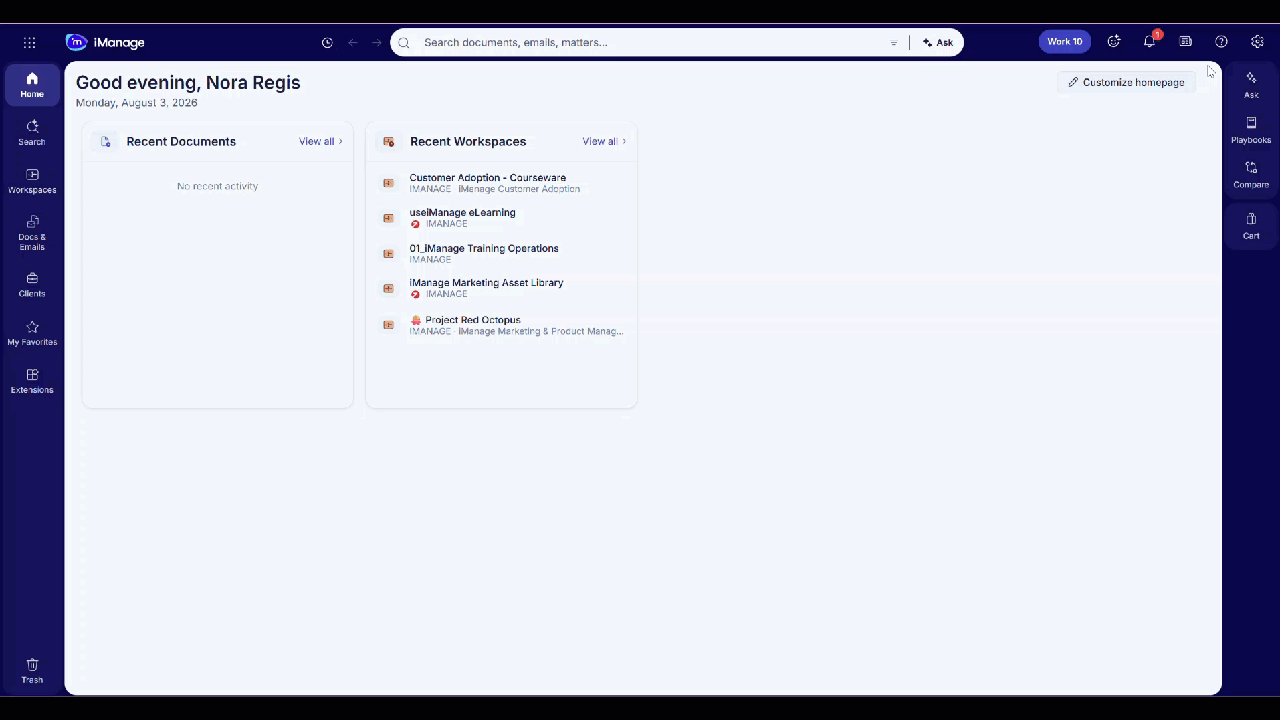Click the Recent Workspaces title
This screenshot has width=1280, height=720.
point(468,141)
